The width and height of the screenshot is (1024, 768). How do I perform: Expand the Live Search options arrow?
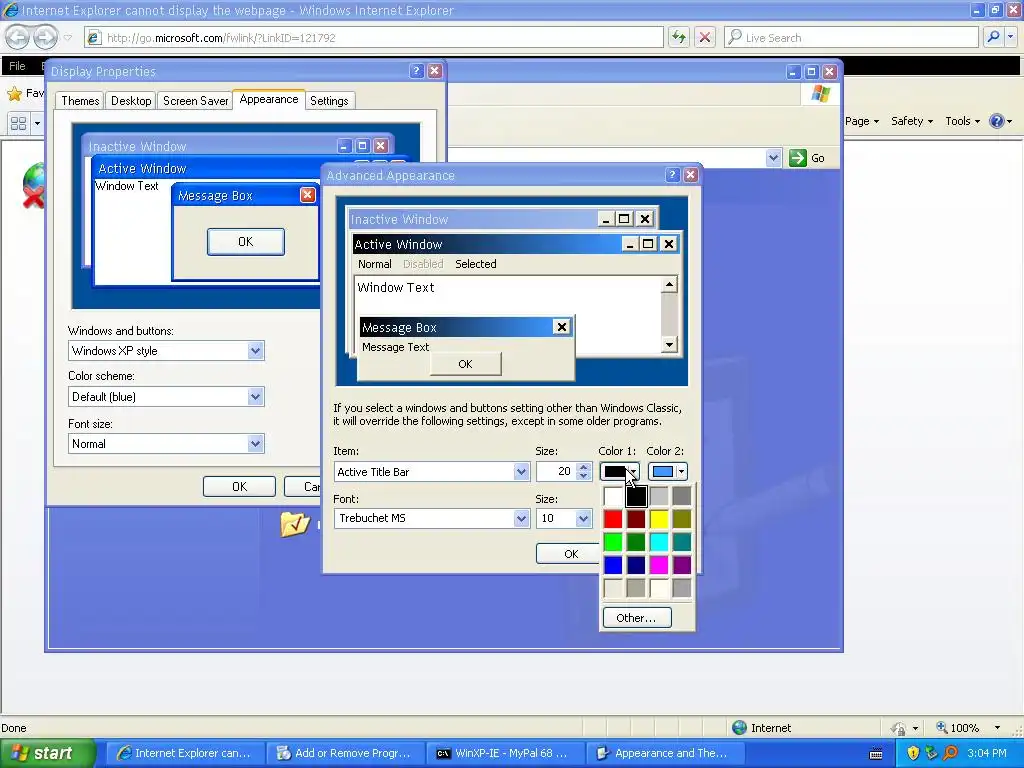pos(1011,37)
